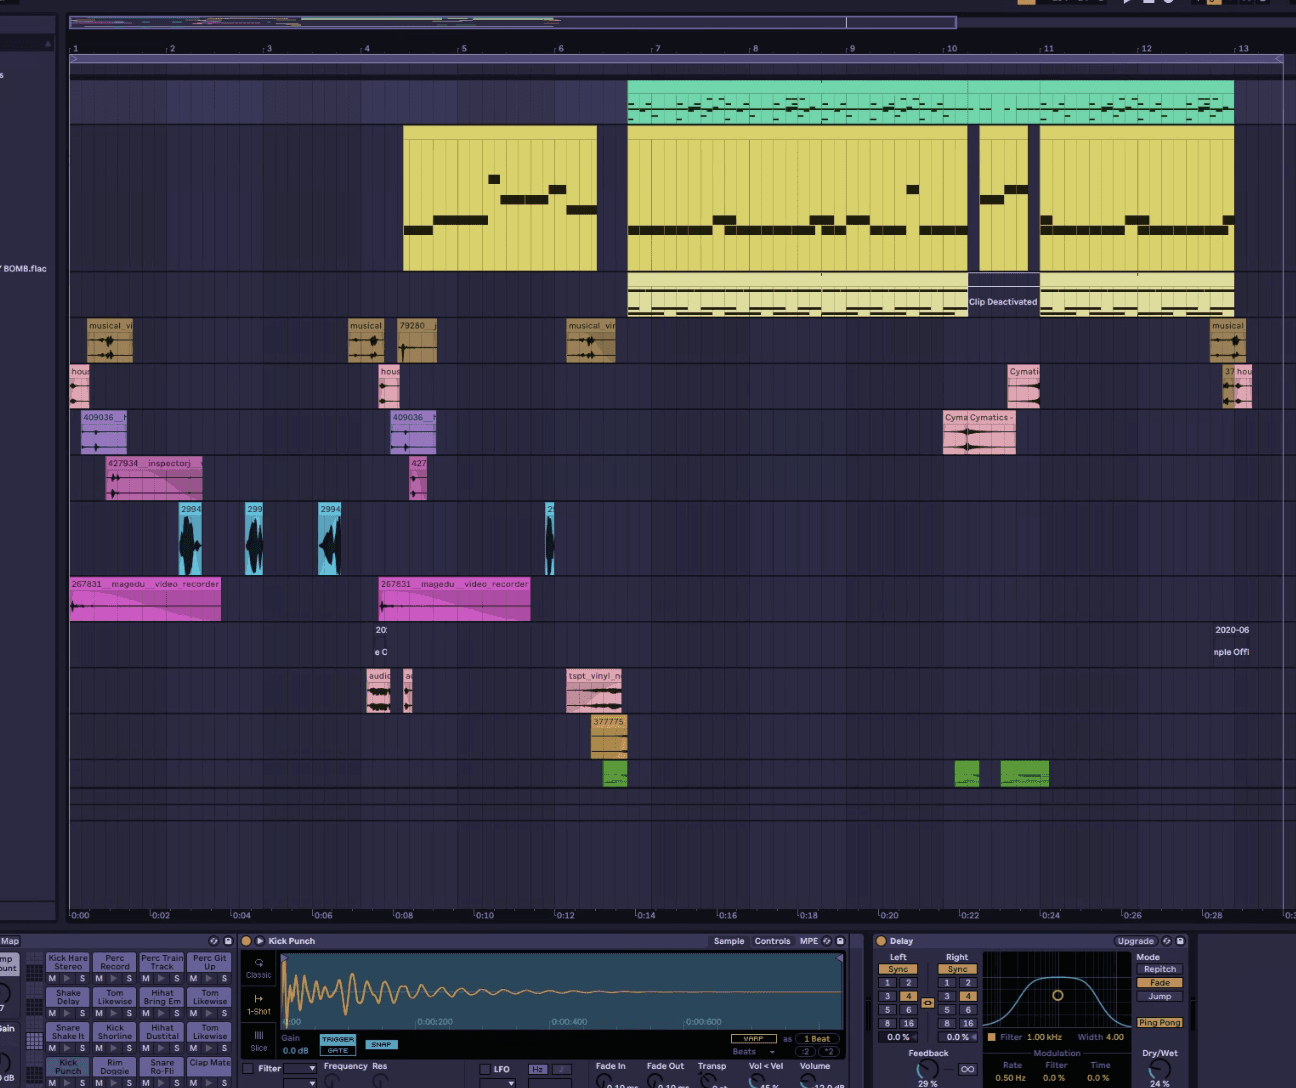Click the Delay stereo link icon
Viewport: 1296px width, 1088px height.
point(927,1003)
